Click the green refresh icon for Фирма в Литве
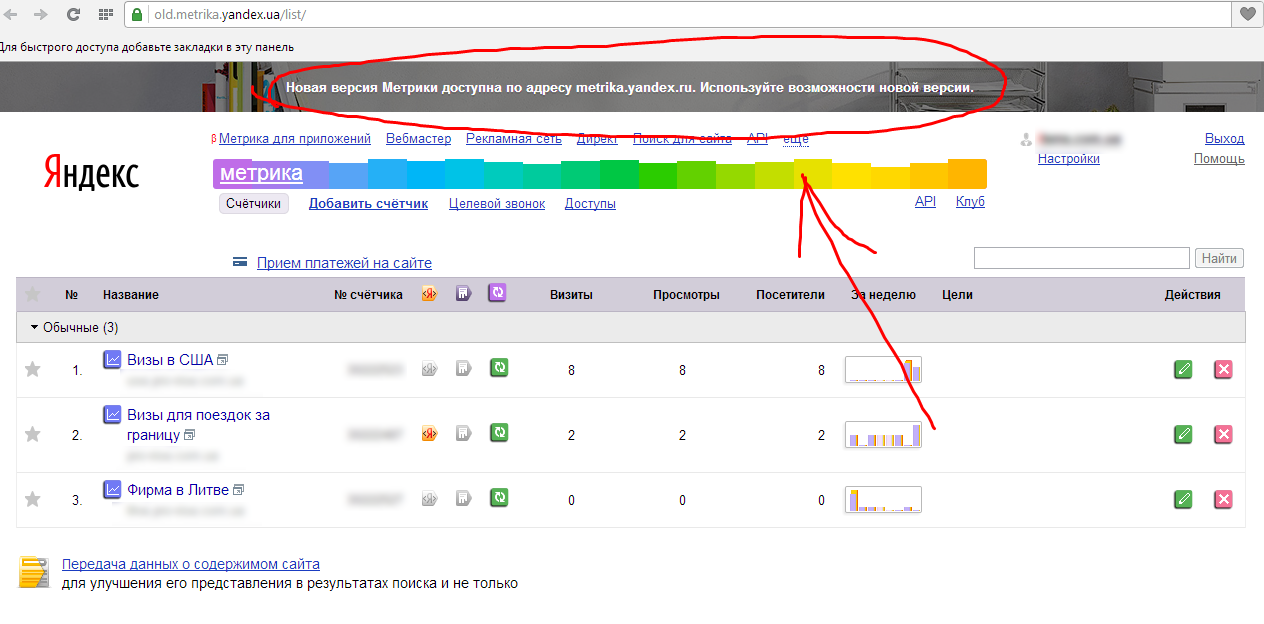Viewport: 1264px width, 624px height. click(x=499, y=497)
